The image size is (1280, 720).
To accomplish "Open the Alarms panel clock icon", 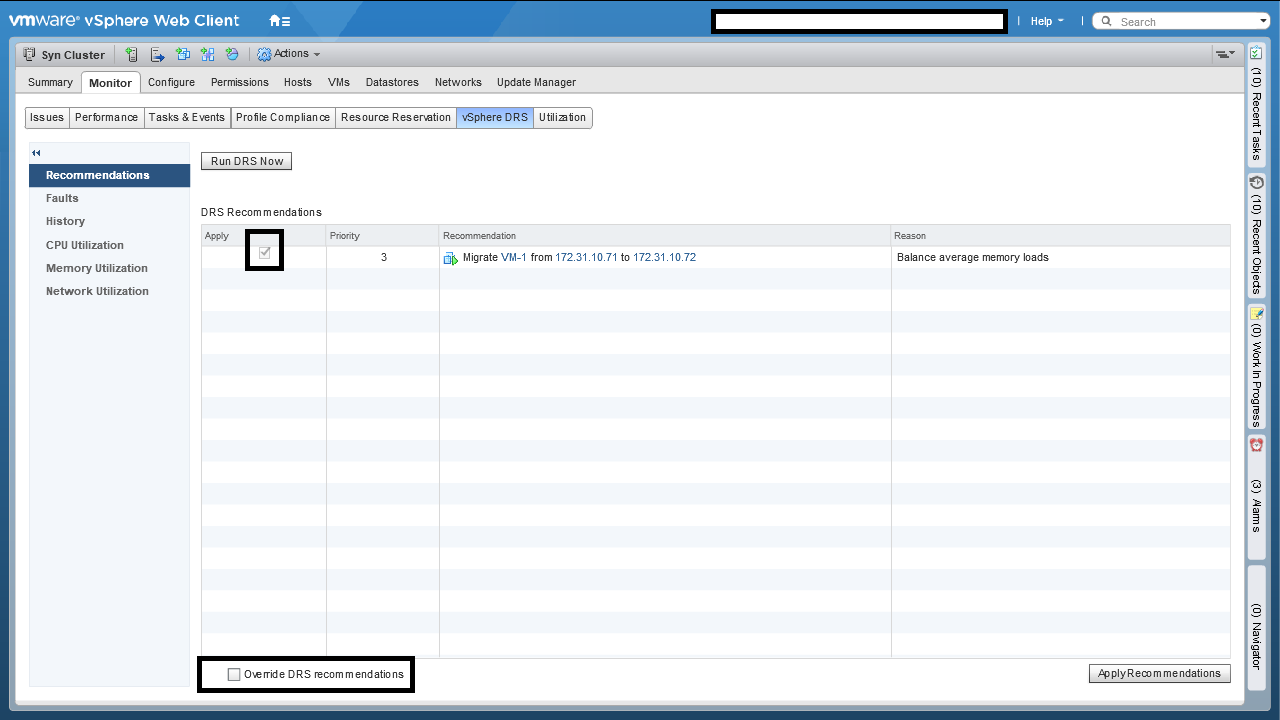I will [1256, 445].
